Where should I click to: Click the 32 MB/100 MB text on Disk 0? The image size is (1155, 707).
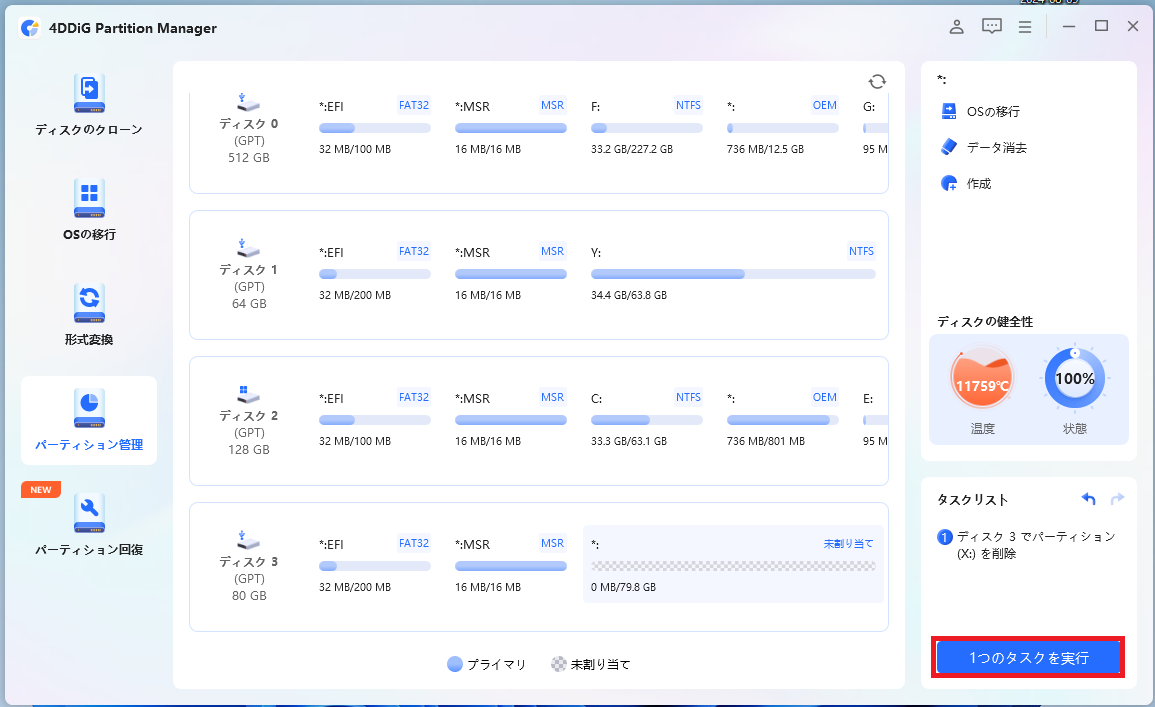click(355, 149)
